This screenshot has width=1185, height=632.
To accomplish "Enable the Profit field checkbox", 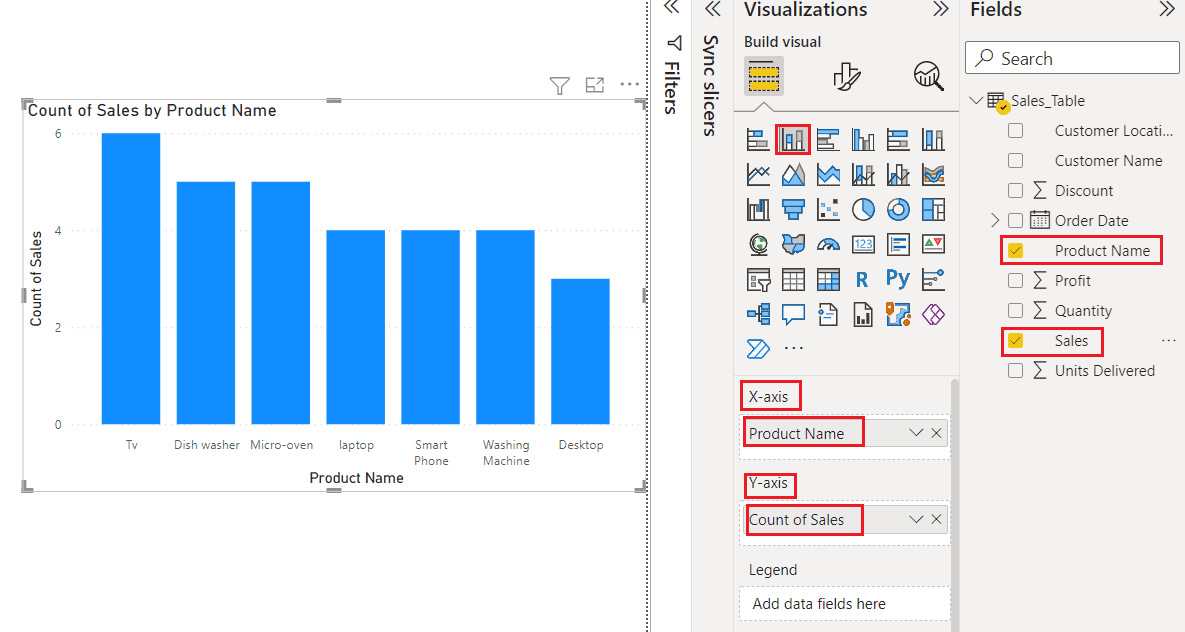I will 1016,280.
